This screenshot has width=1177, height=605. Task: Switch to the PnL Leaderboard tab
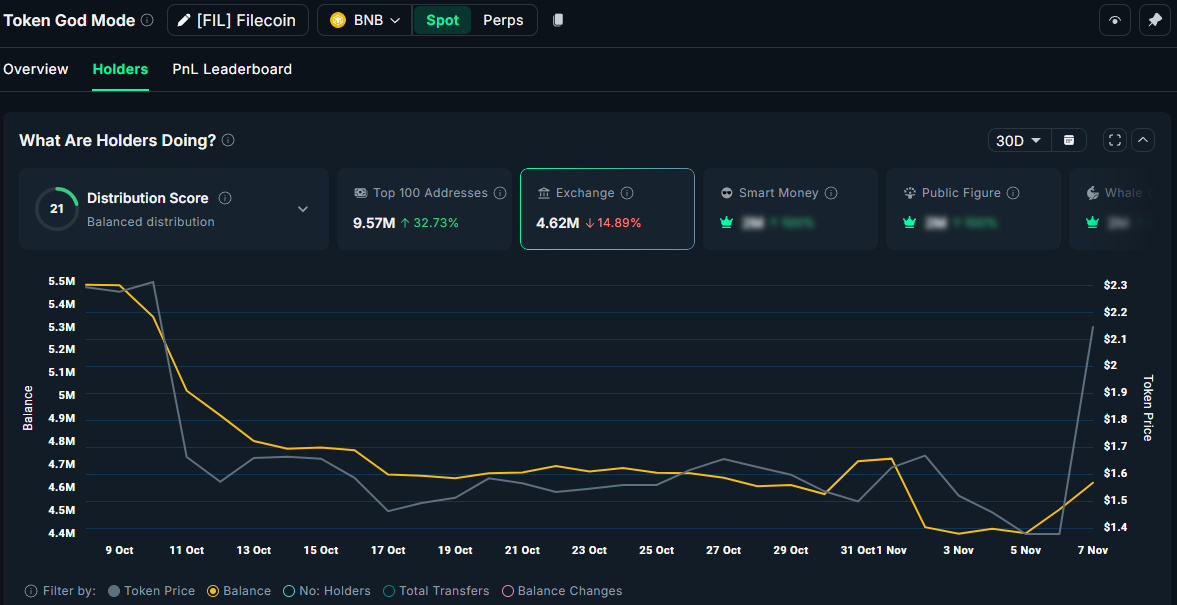point(232,69)
